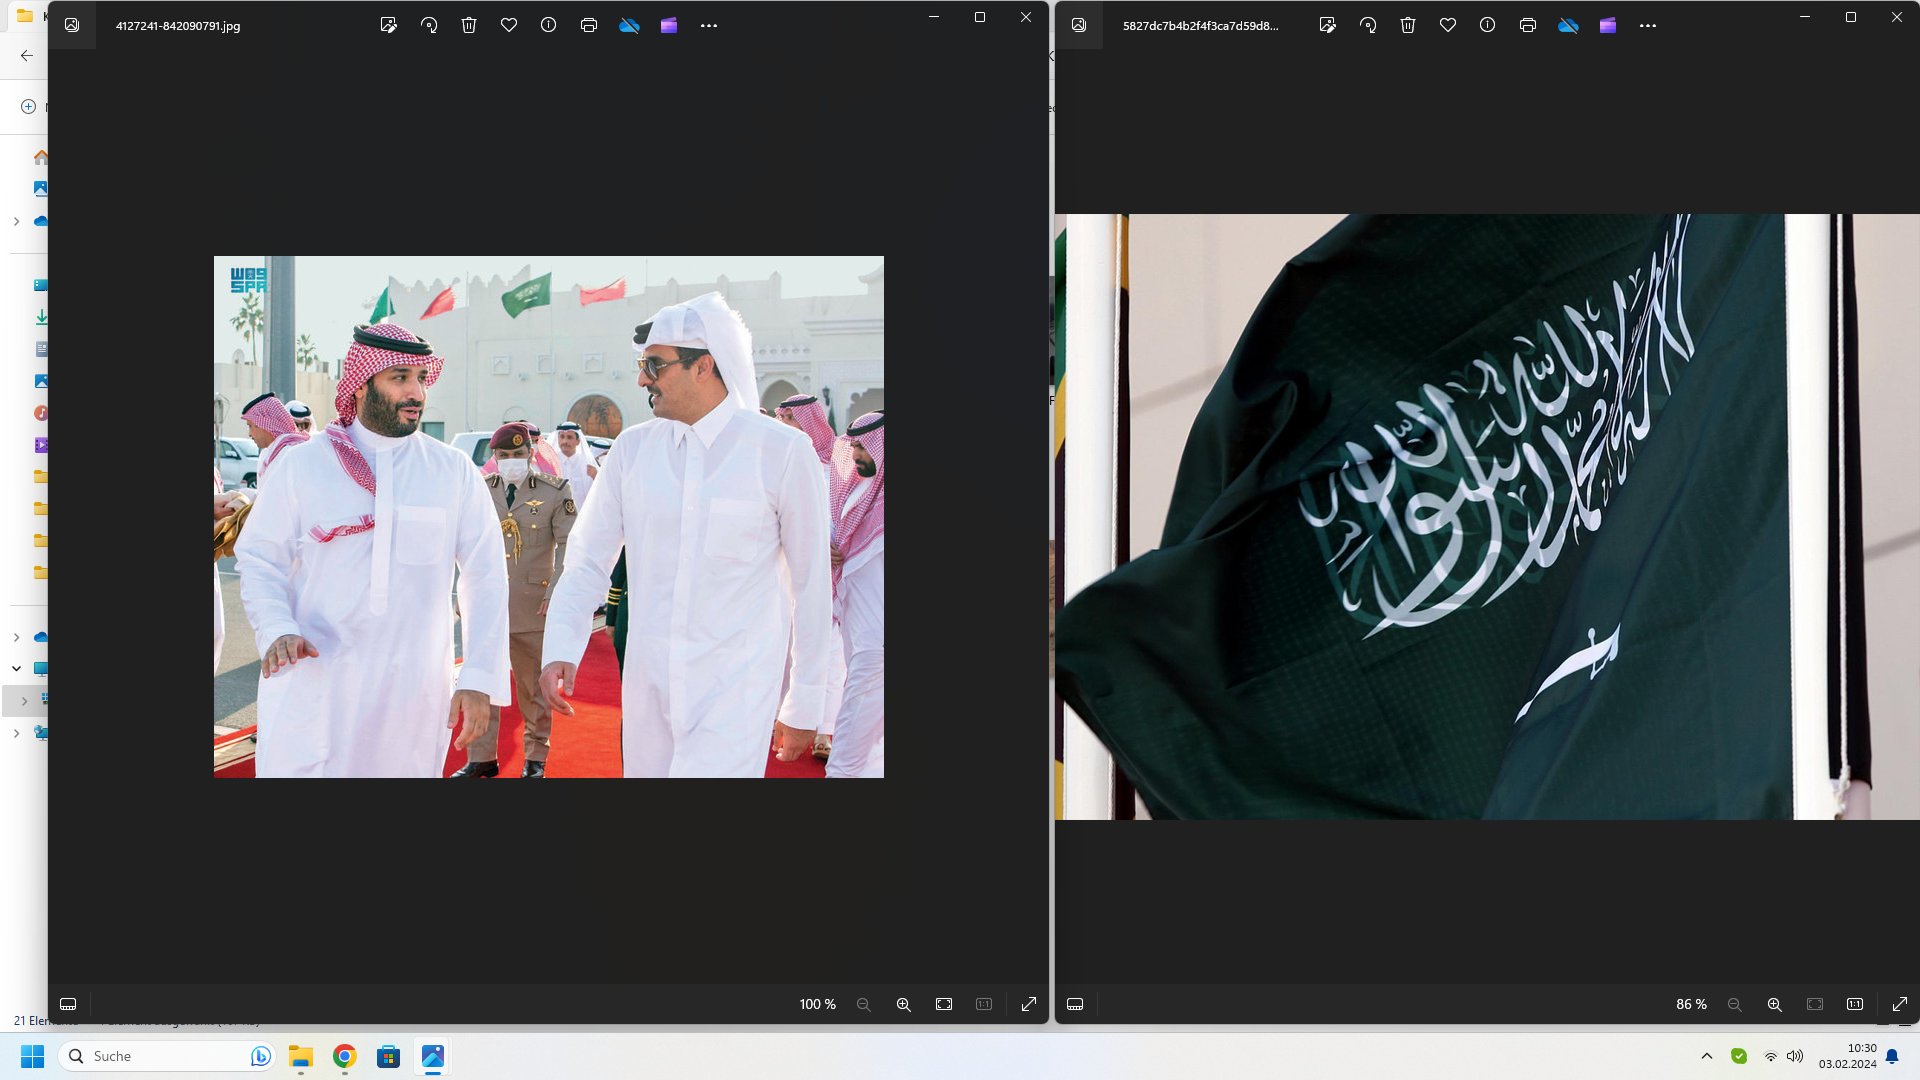Open Clipchamp icon in left Photos window
1920x1080 pixels.
pos(668,25)
